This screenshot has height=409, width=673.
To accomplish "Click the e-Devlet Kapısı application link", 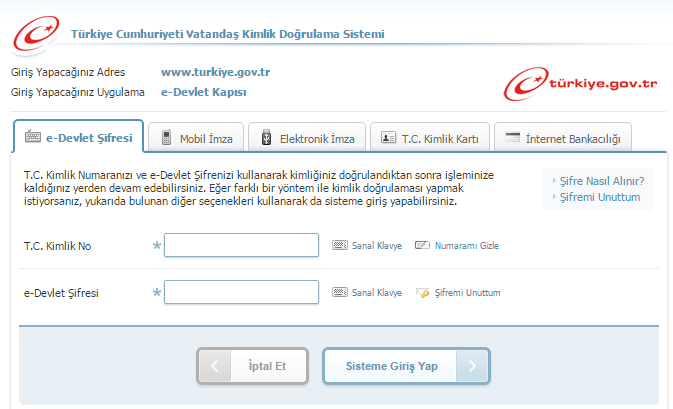I will [x=203, y=92].
